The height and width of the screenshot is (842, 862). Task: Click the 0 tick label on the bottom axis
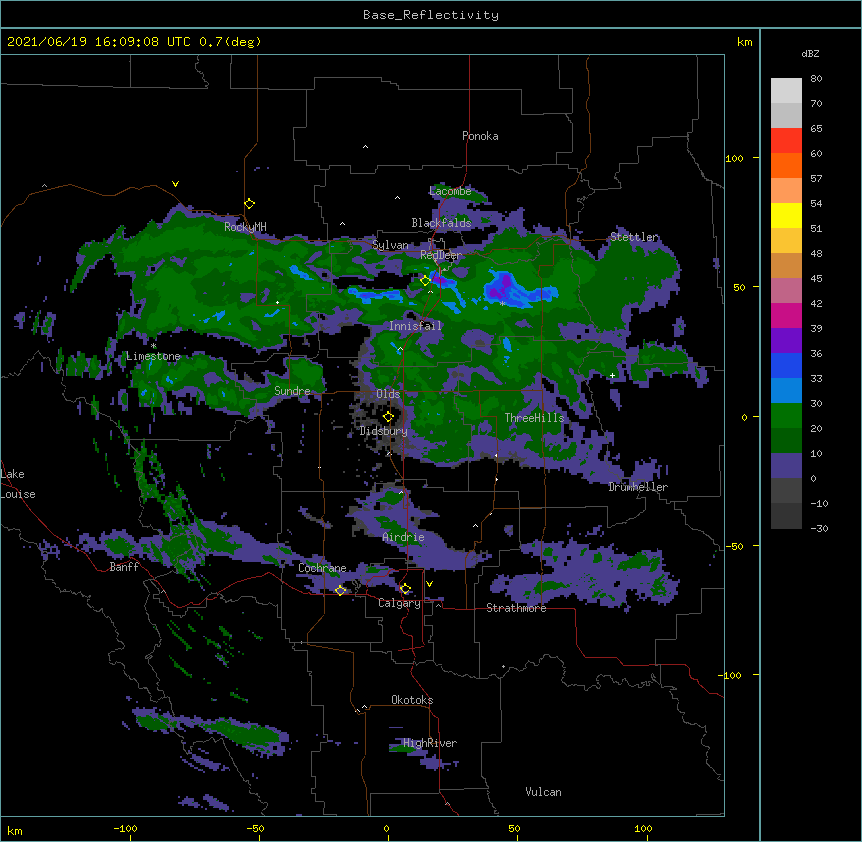[x=386, y=828]
